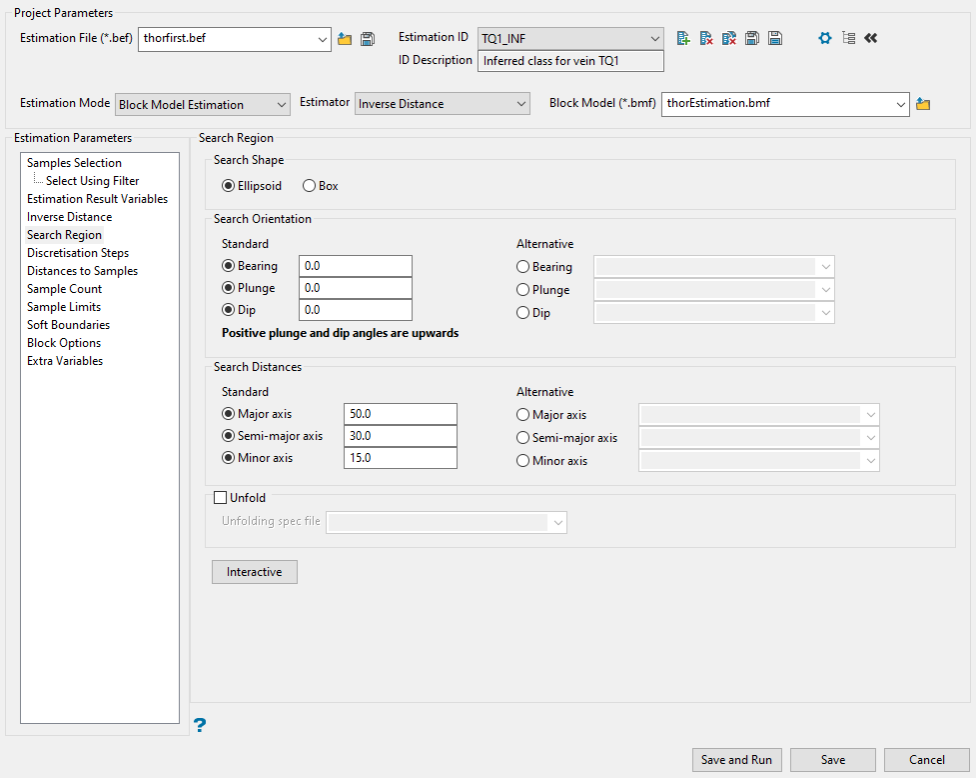Click the settings gear icon
This screenshot has width=976, height=778.
pos(825,38)
